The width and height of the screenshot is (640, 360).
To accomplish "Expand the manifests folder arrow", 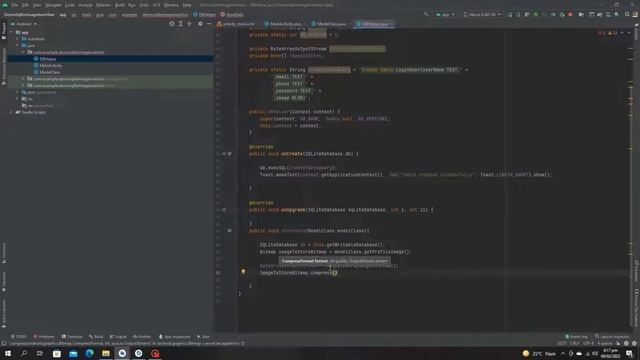I will (x=17, y=39).
